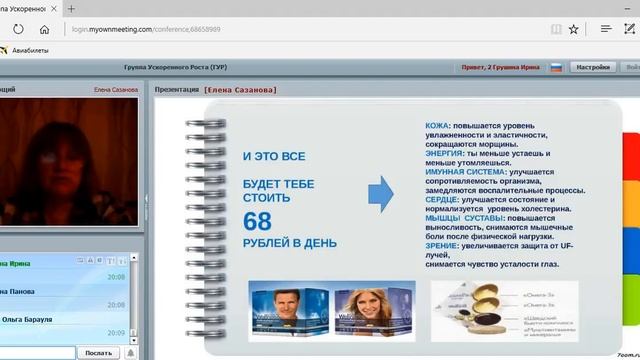Image resolution: width=640 pixels, height=360 pixels.
Task: Click the БУДЕТ ТЕБЕ СТОИТЬ text
Action: point(278,191)
